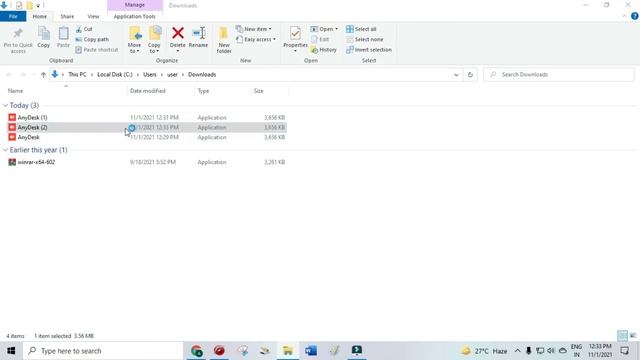
Task: Show hidden tray icons
Action: point(517,351)
